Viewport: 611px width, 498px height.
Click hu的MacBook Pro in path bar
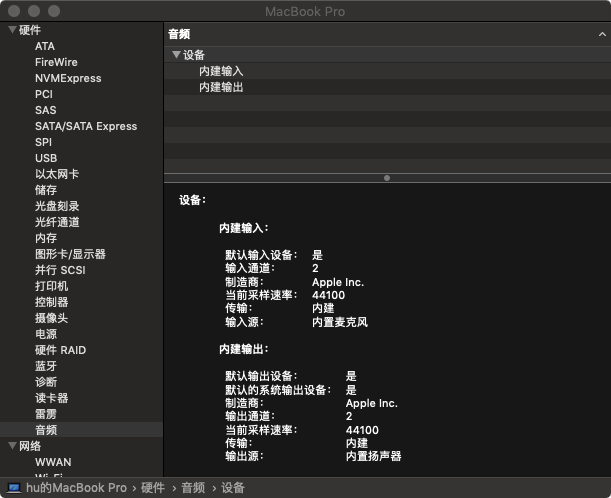click(76, 487)
